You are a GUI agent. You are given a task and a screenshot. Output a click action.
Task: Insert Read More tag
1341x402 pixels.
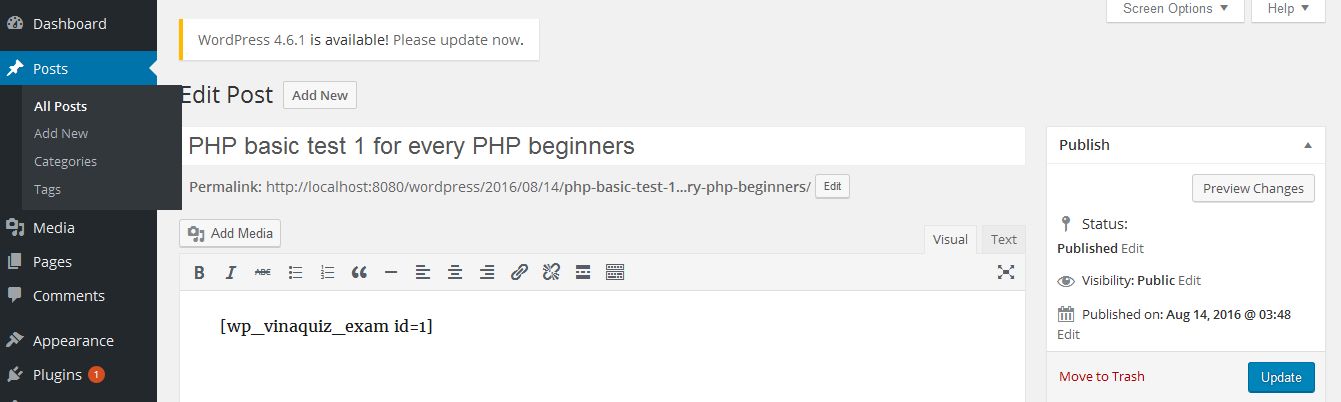583,272
